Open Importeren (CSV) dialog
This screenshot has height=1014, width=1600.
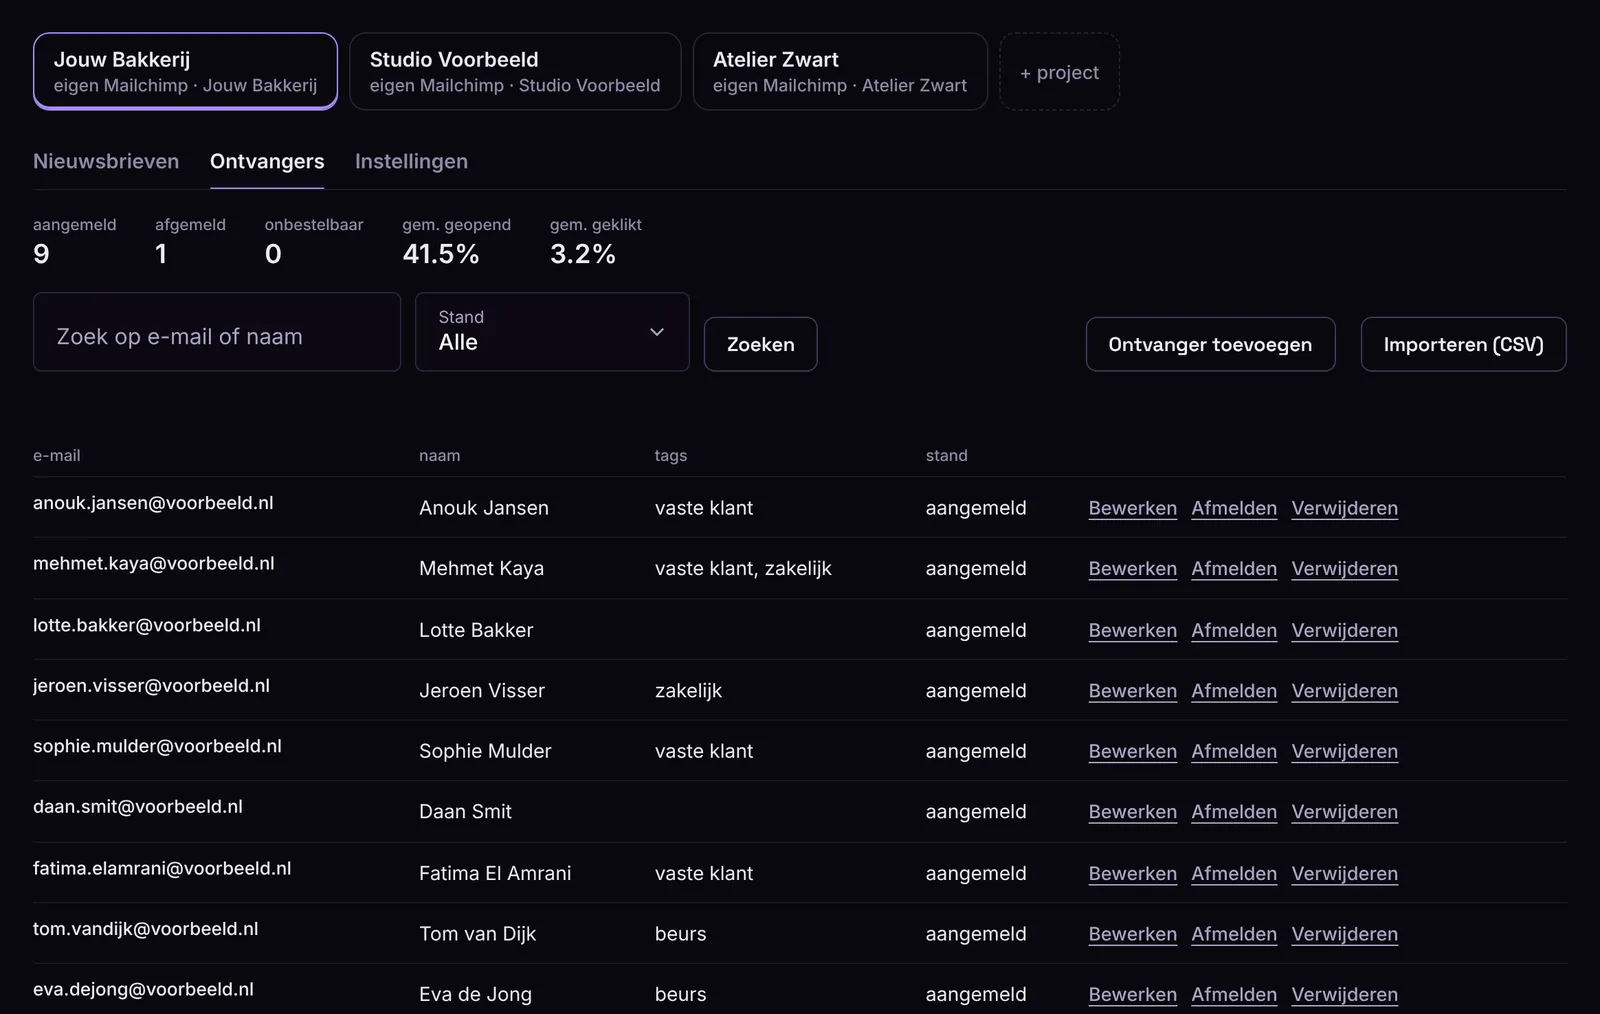[x=1463, y=344]
